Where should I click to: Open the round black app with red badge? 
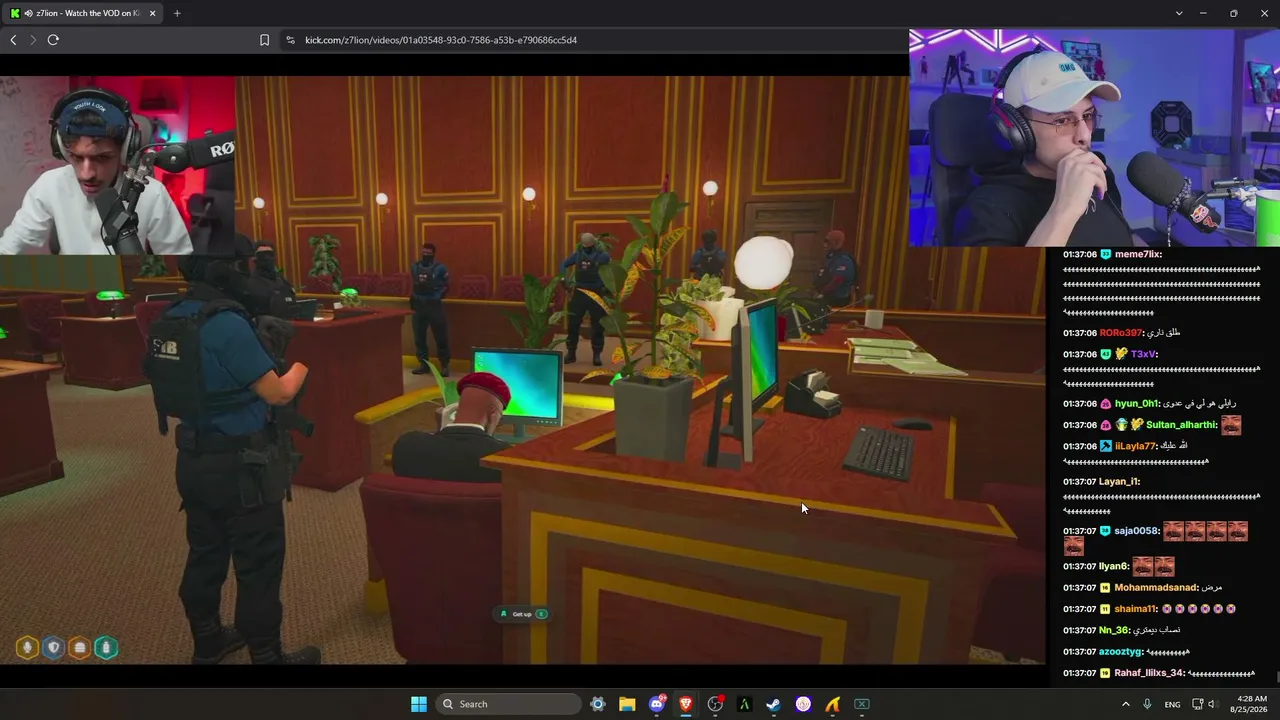(x=715, y=704)
